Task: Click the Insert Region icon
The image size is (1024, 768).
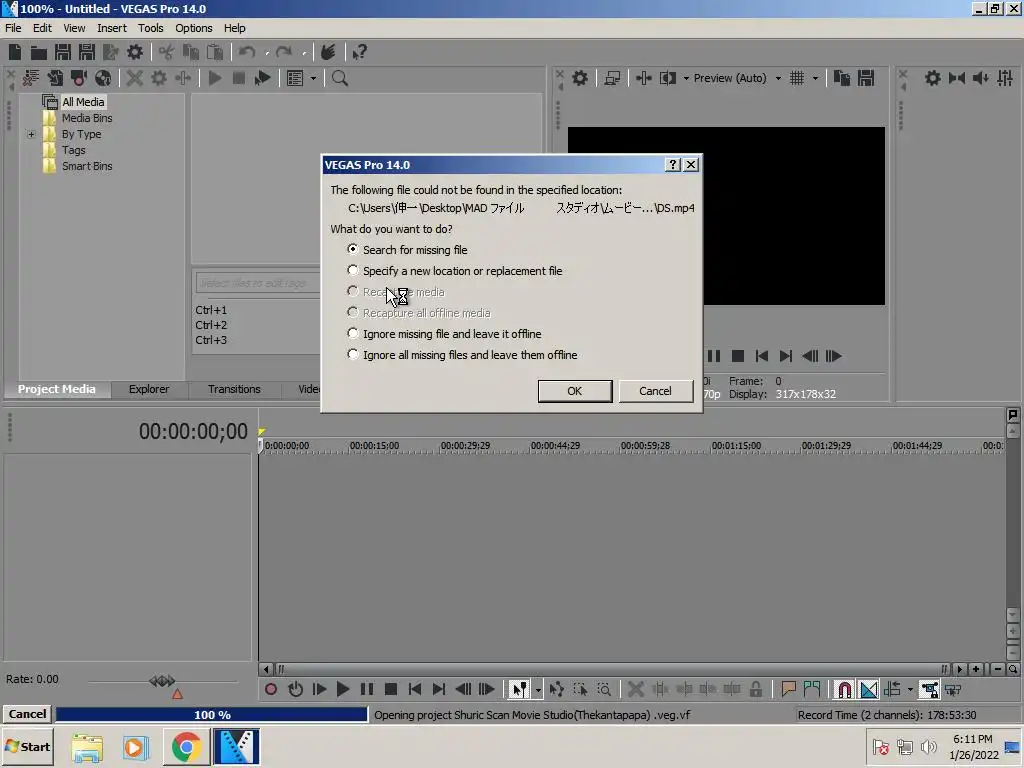Action: (812, 690)
